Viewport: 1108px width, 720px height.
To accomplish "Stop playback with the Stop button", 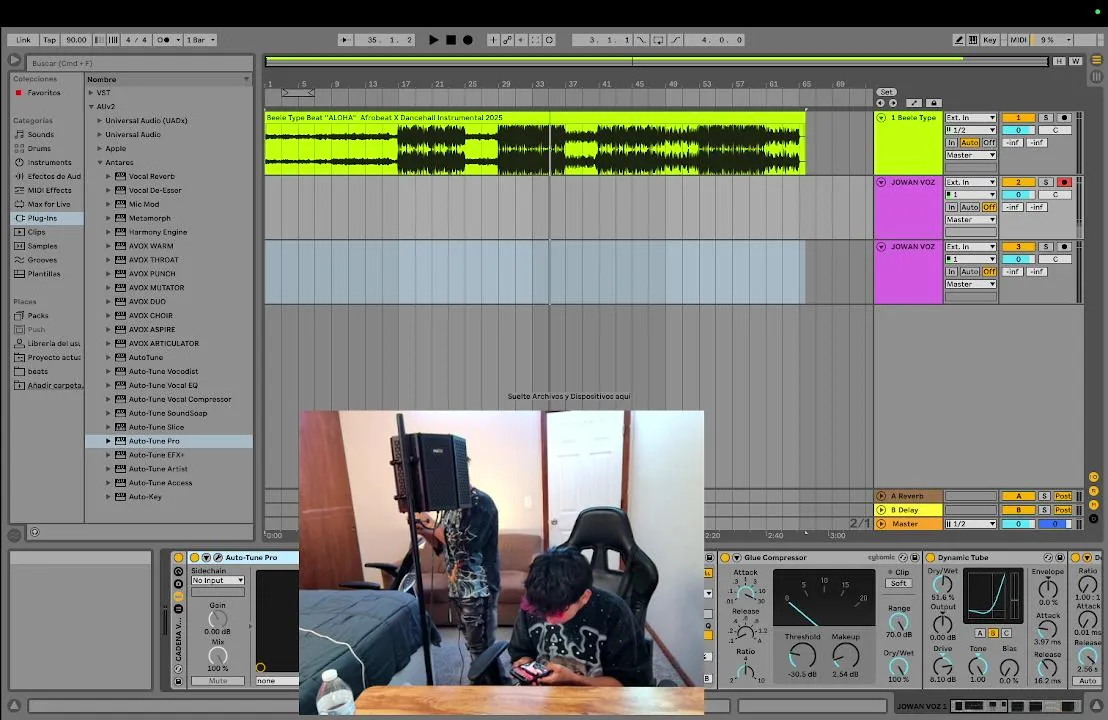I will (451, 40).
